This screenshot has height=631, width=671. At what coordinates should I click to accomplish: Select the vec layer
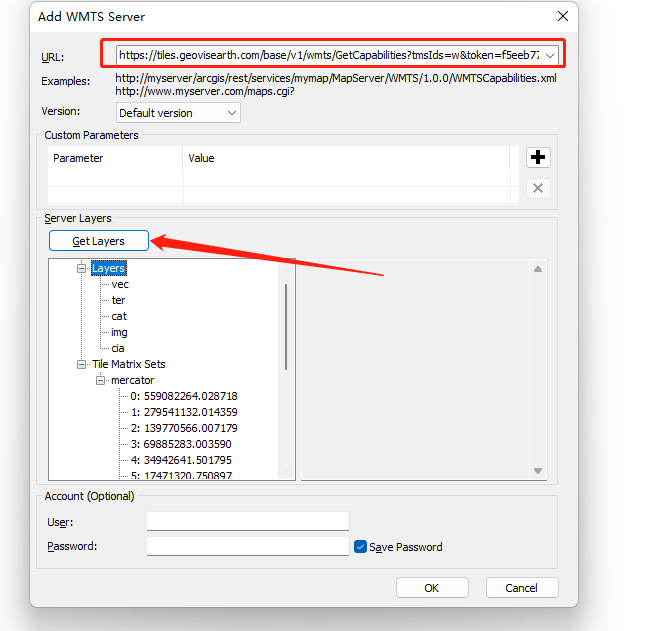tap(120, 284)
